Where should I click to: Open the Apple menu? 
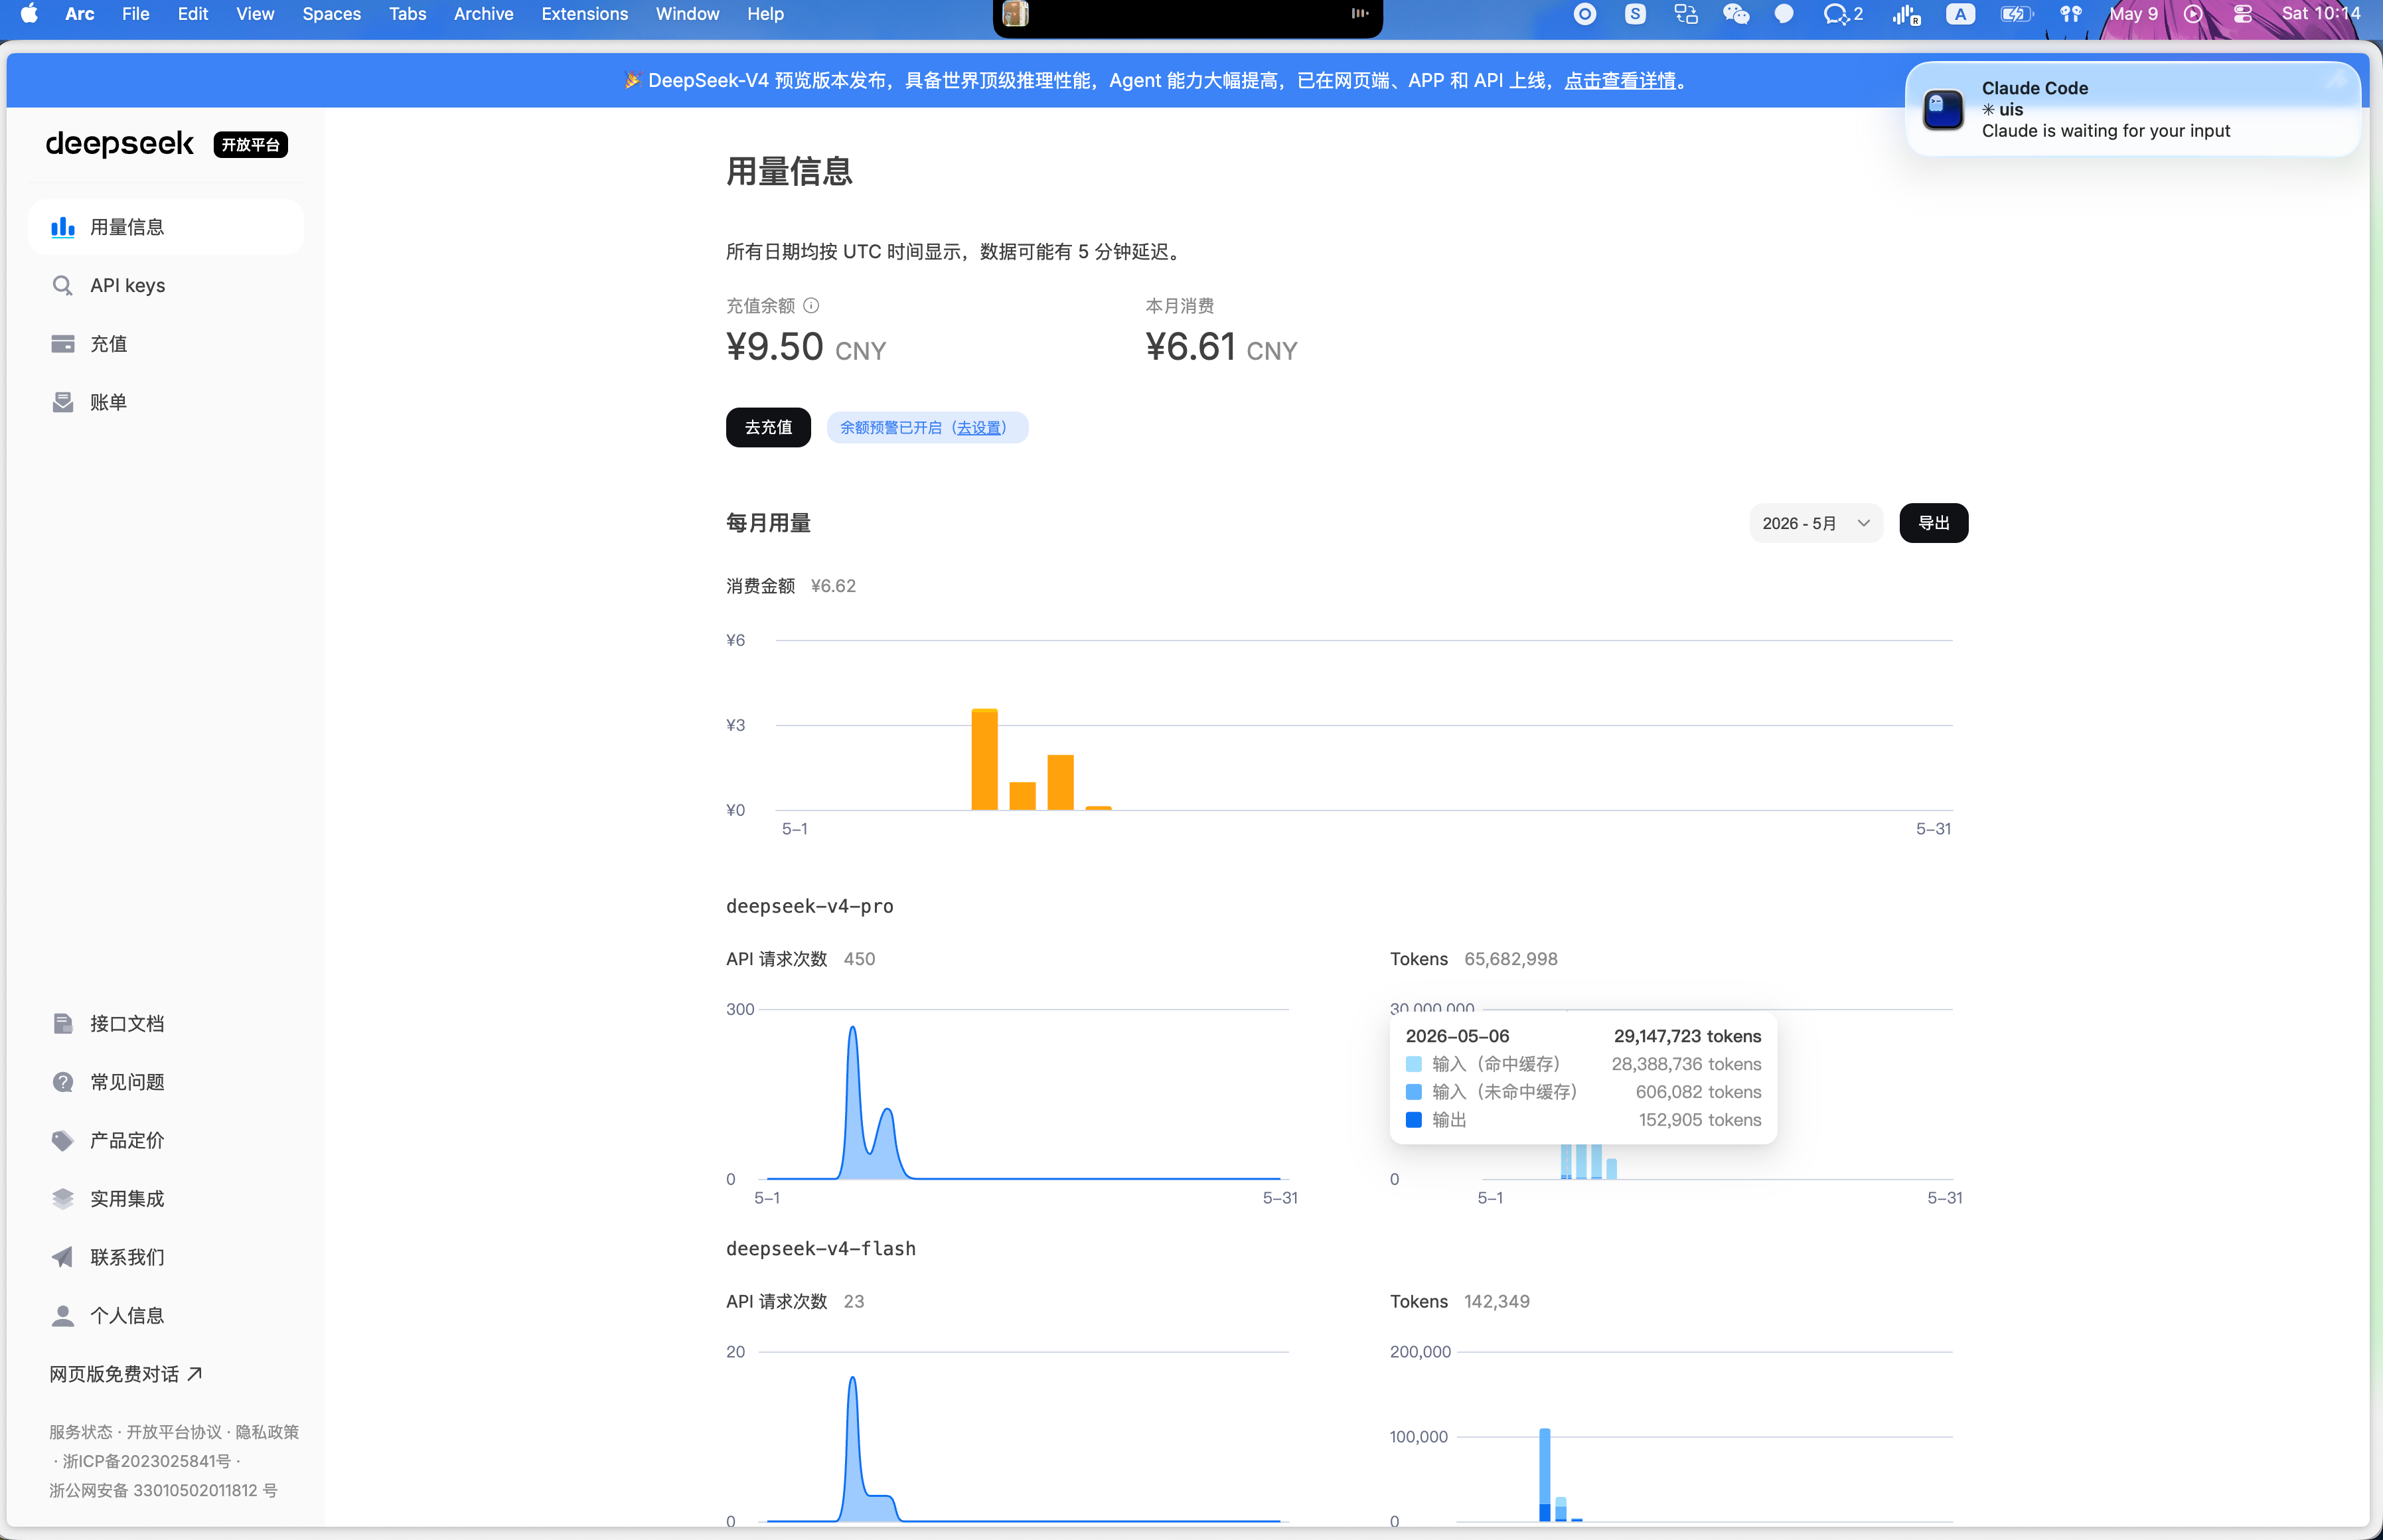[x=29, y=14]
